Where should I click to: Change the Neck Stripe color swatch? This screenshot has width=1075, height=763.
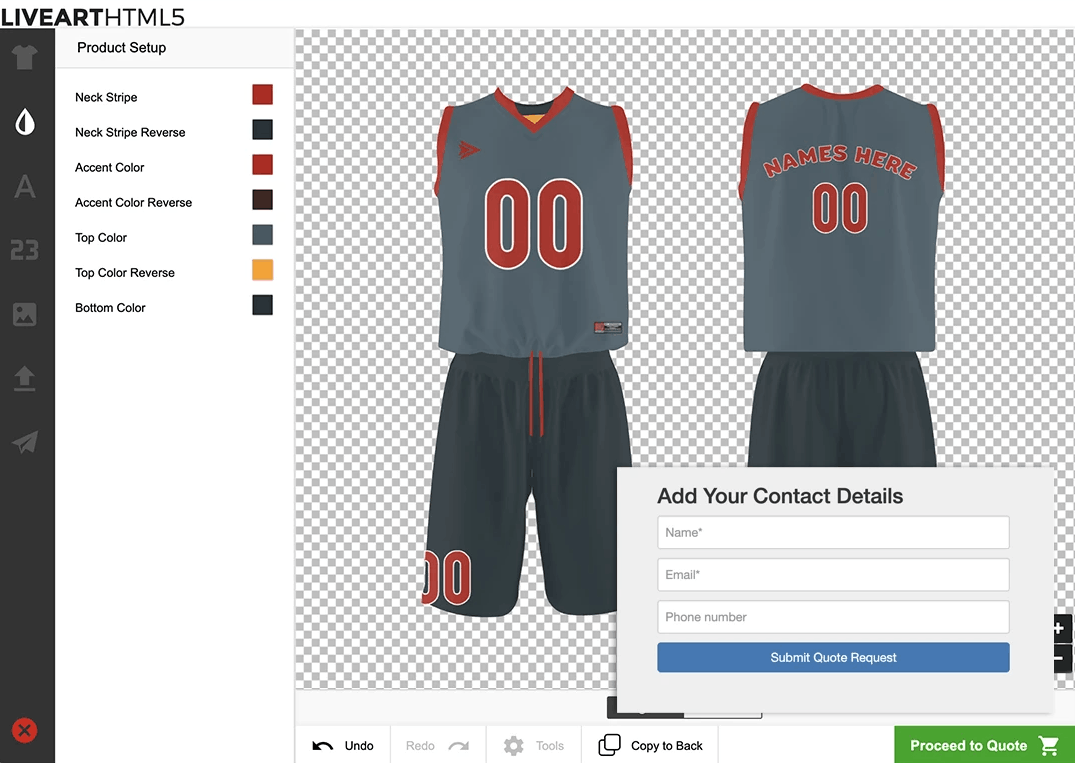(x=262, y=95)
